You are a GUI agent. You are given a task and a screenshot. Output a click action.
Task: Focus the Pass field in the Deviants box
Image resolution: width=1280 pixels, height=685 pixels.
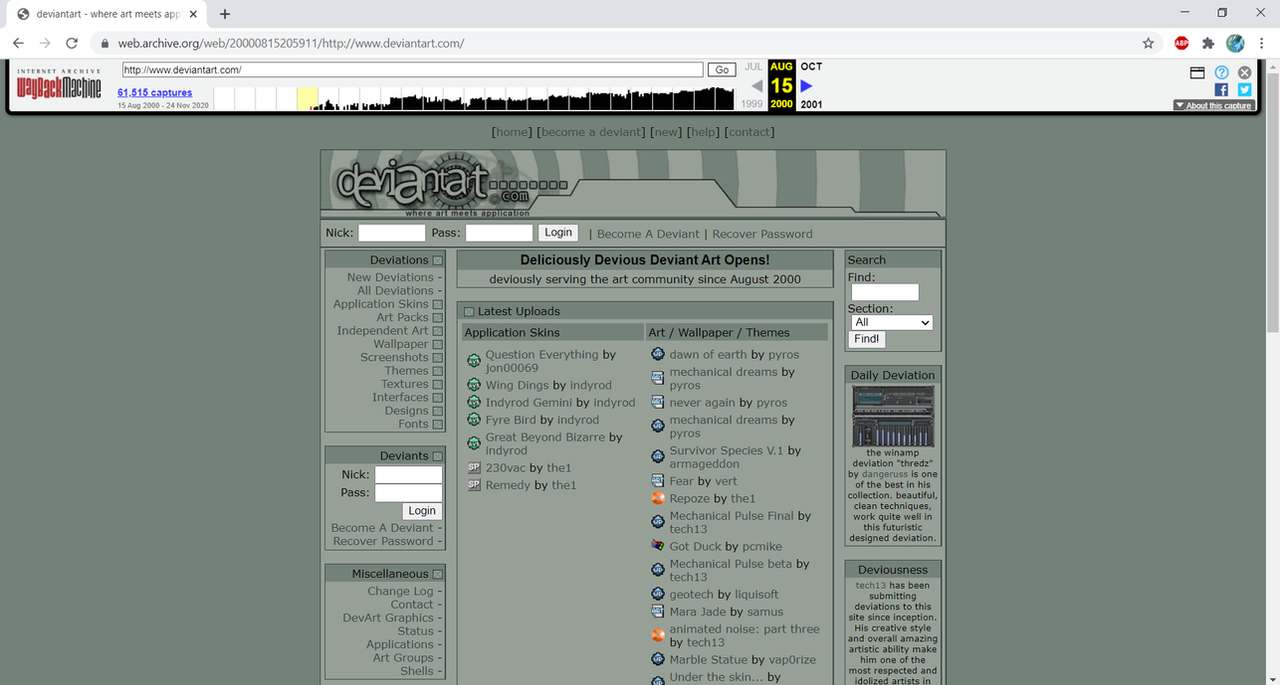[x=408, y=492]
